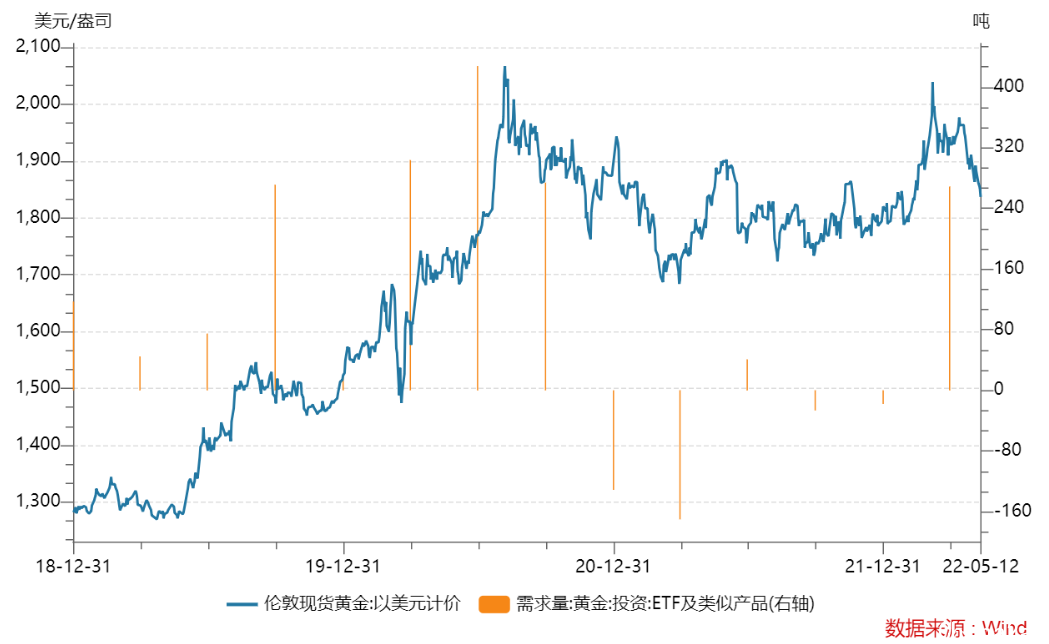Click the 21-12-31 date axis label
This screenshot has height=644, width=1049.
(x=882, y=566)
